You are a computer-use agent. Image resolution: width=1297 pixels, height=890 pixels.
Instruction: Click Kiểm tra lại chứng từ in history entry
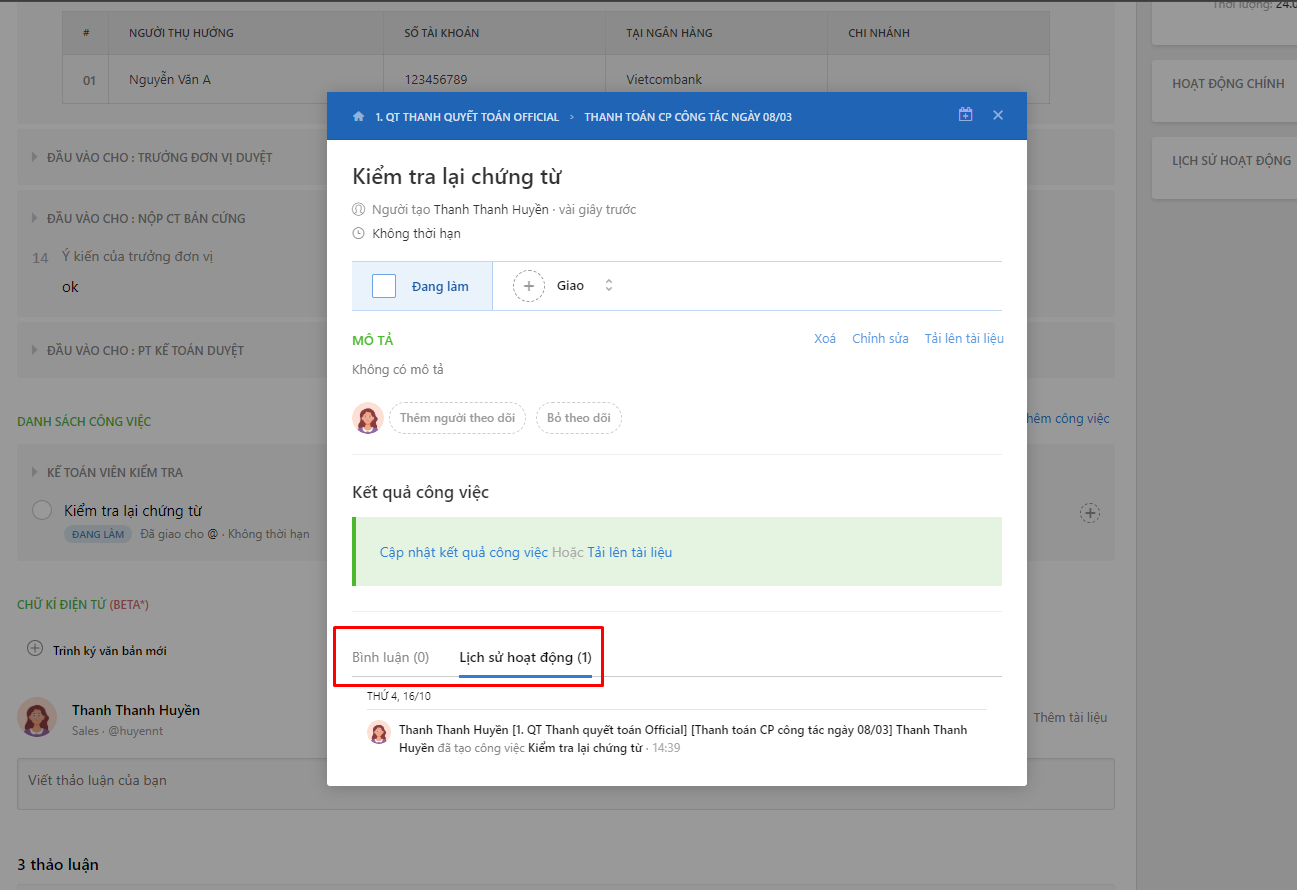tap(585, 748)
